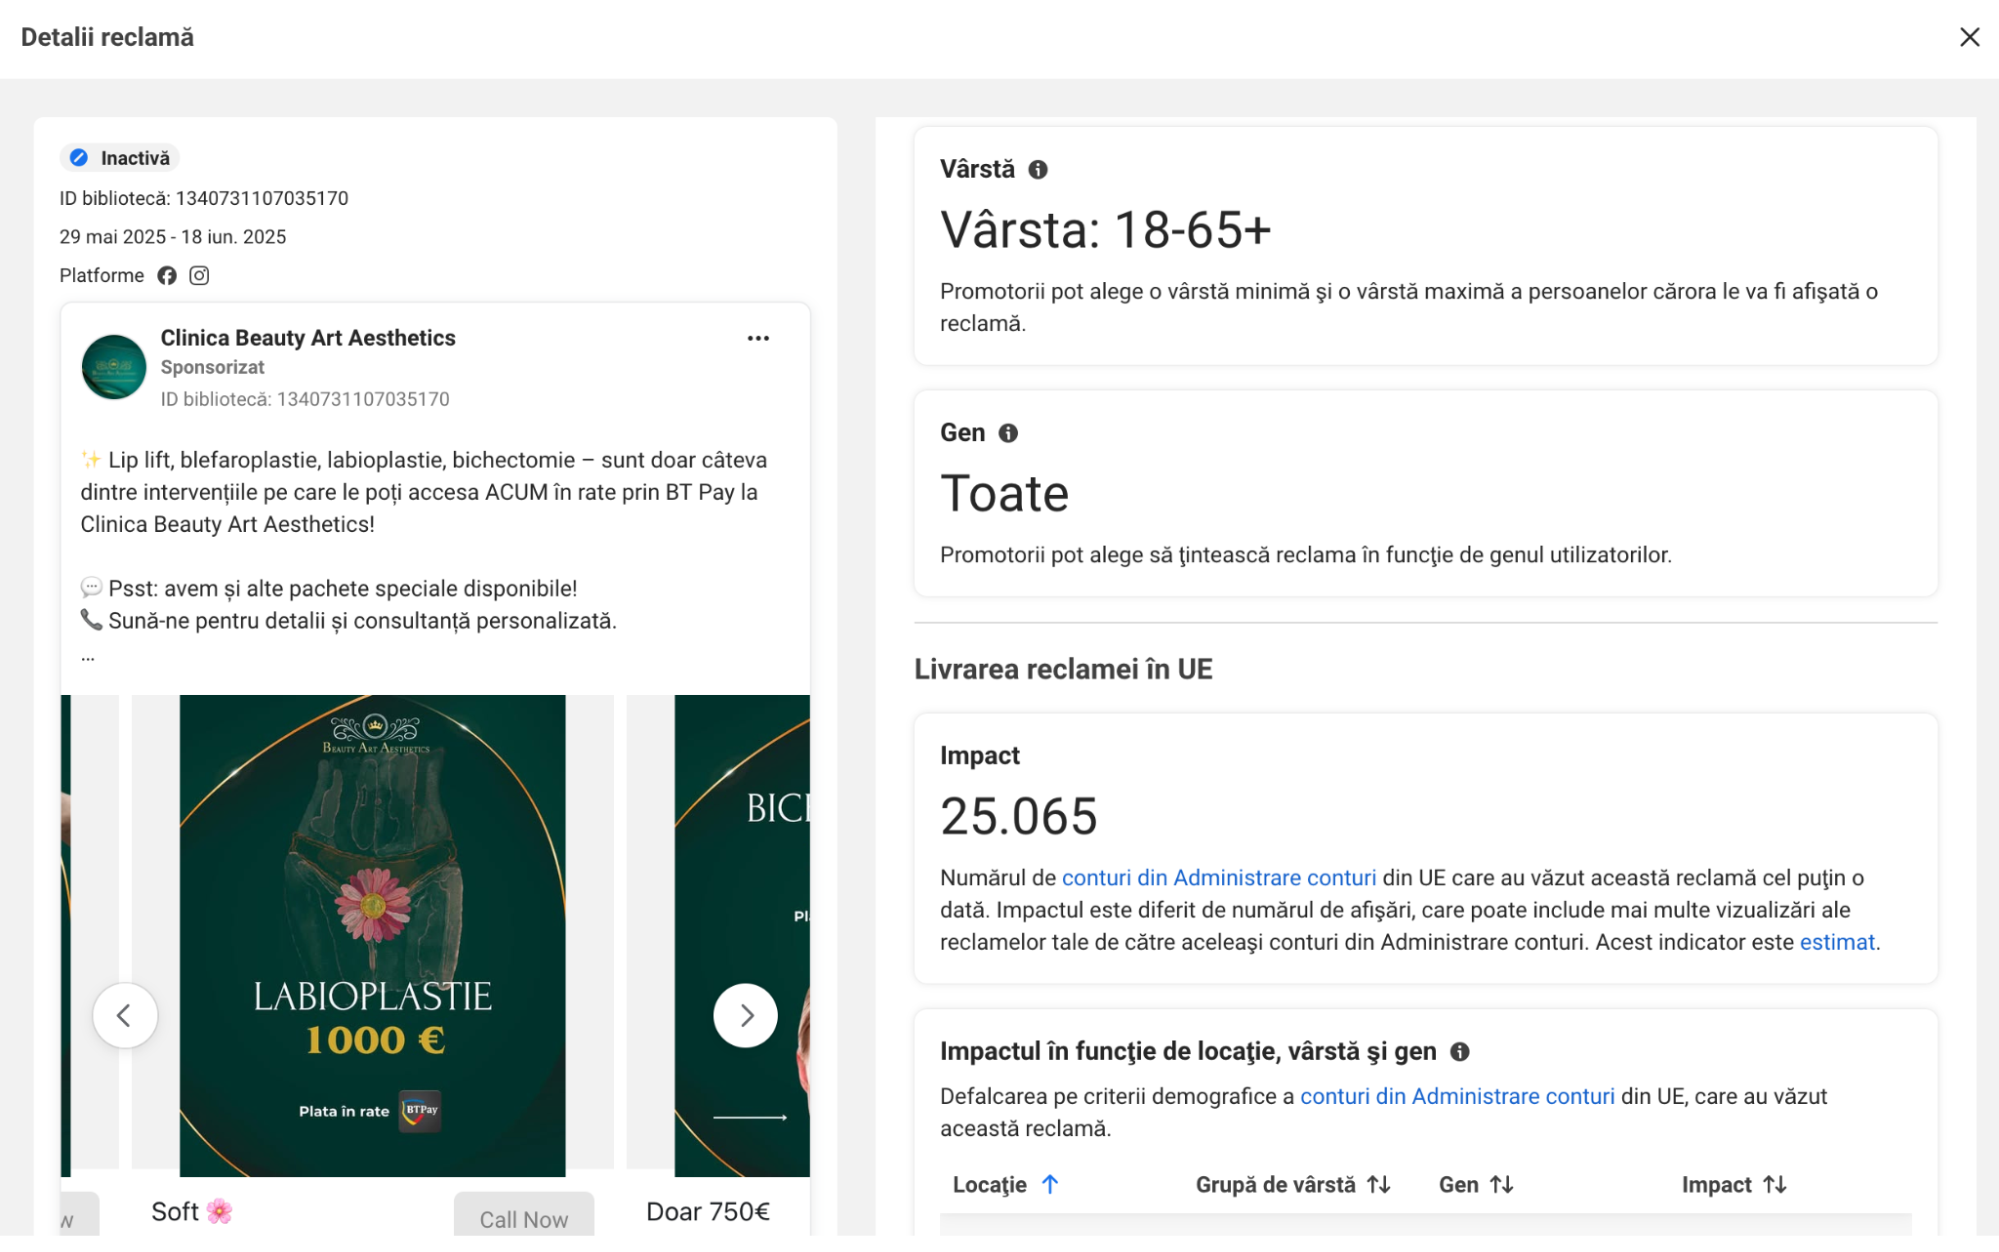Click info icon beside location, age, gender impact heading
Image resolution: width=1999 pixels, height=1252 pixels.
(1460, 1052)
